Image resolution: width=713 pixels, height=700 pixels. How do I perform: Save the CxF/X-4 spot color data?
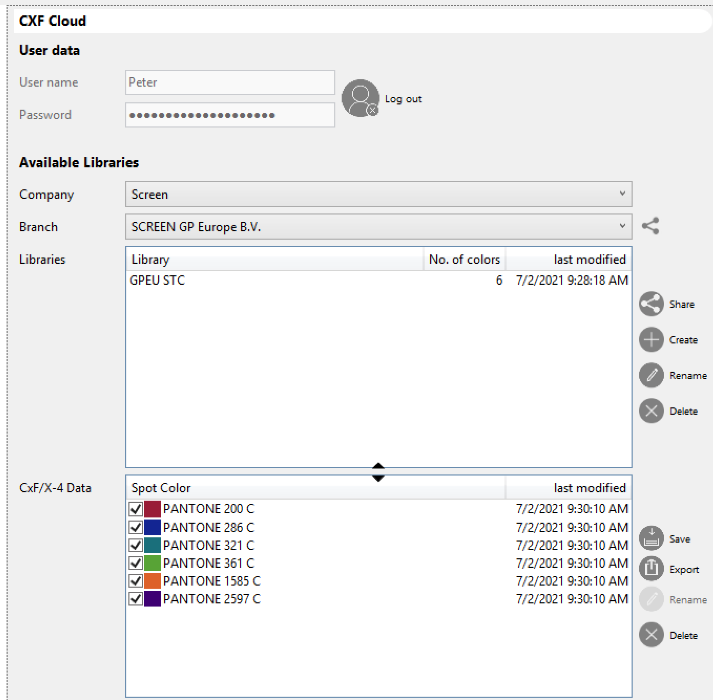[x=652, y=539]
